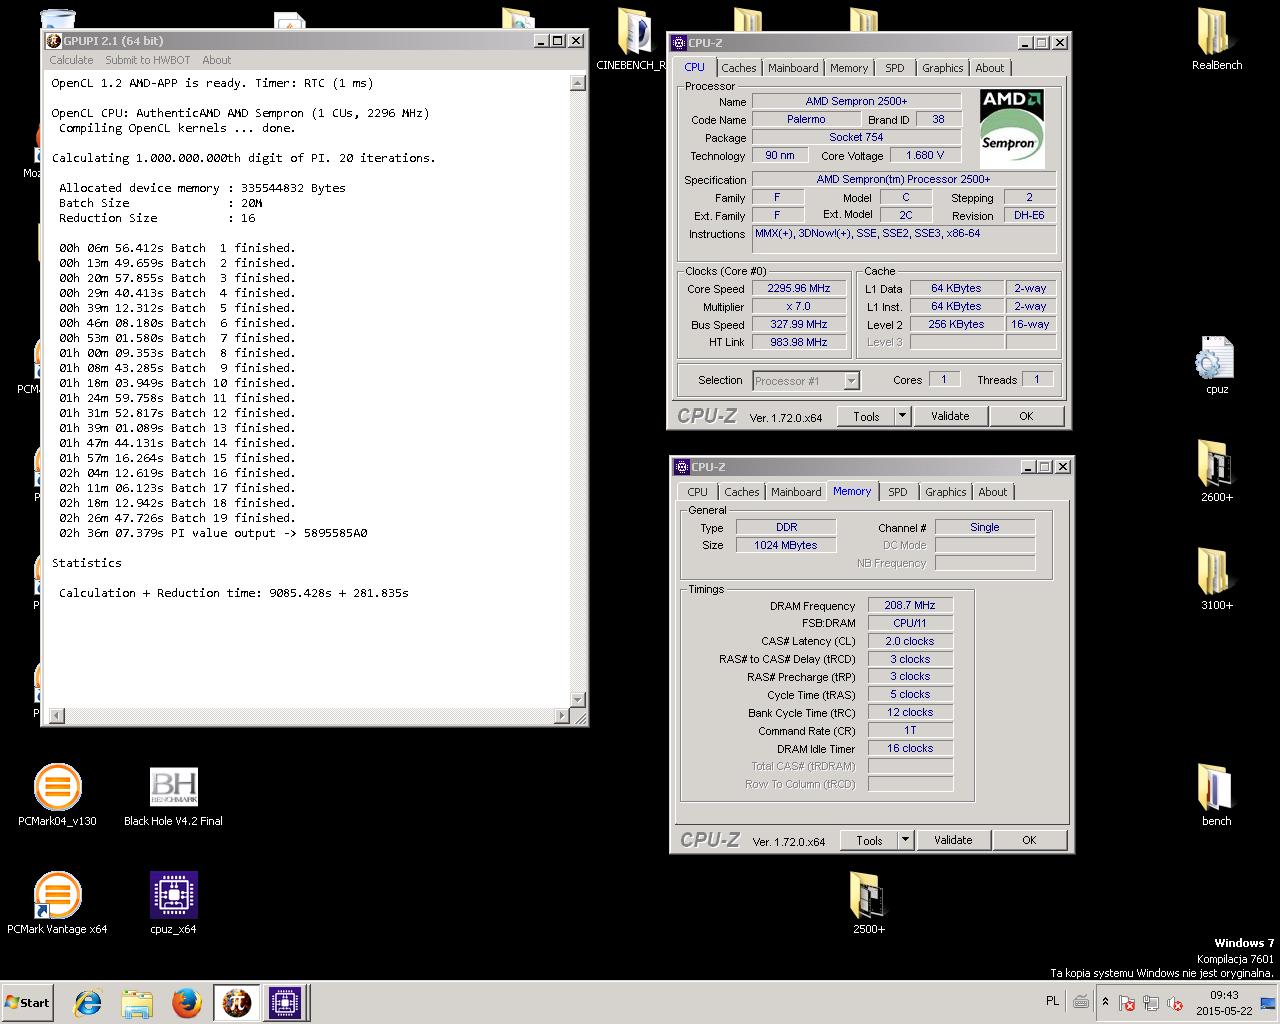Open Submit to HWBOT menu in GPUPI
1280x1024 pixels.
coord(148,60)
